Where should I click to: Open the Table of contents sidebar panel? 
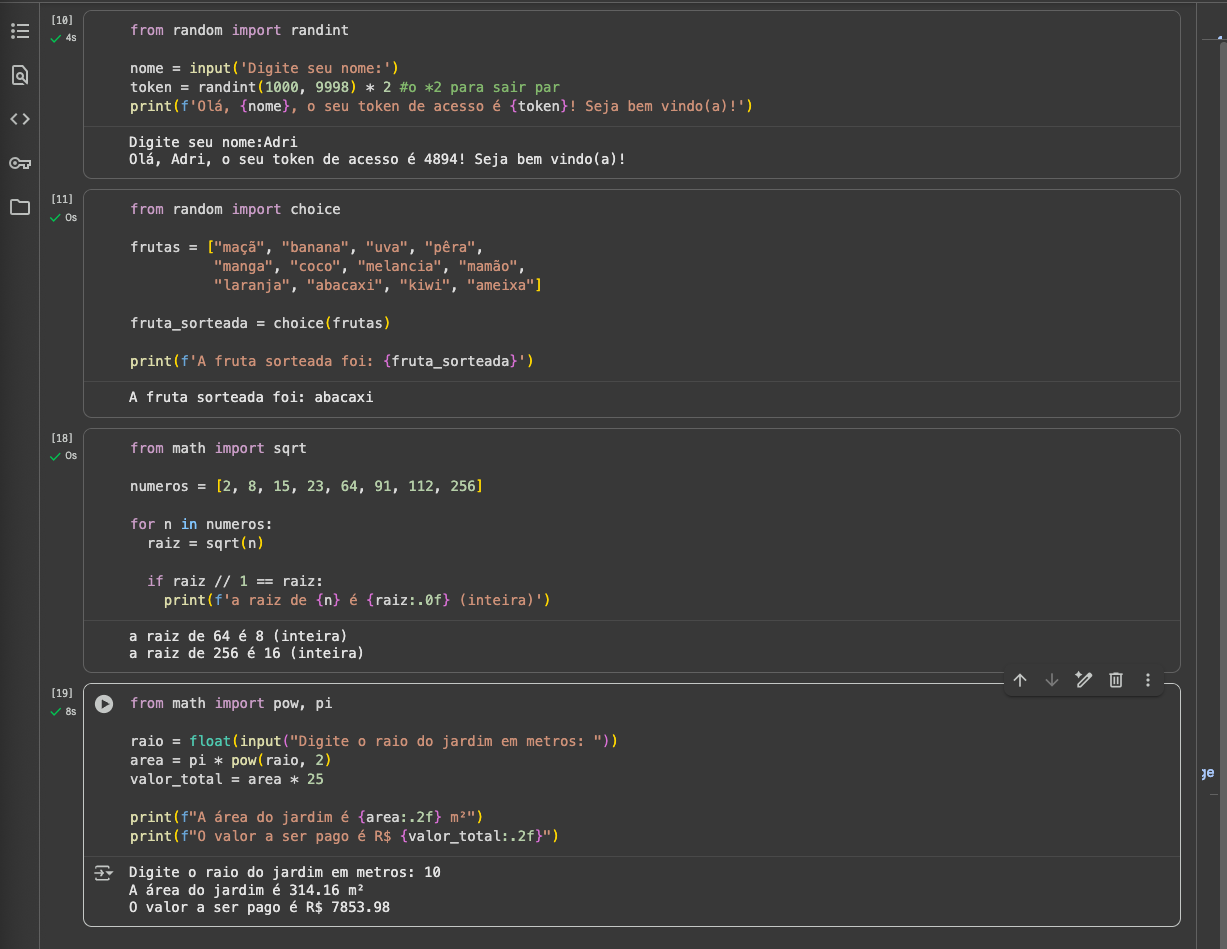[19, 31]
